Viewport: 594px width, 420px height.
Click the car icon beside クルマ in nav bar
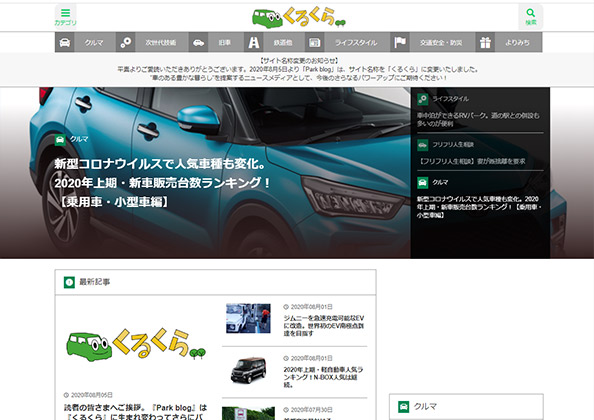[x=65, y=42]
